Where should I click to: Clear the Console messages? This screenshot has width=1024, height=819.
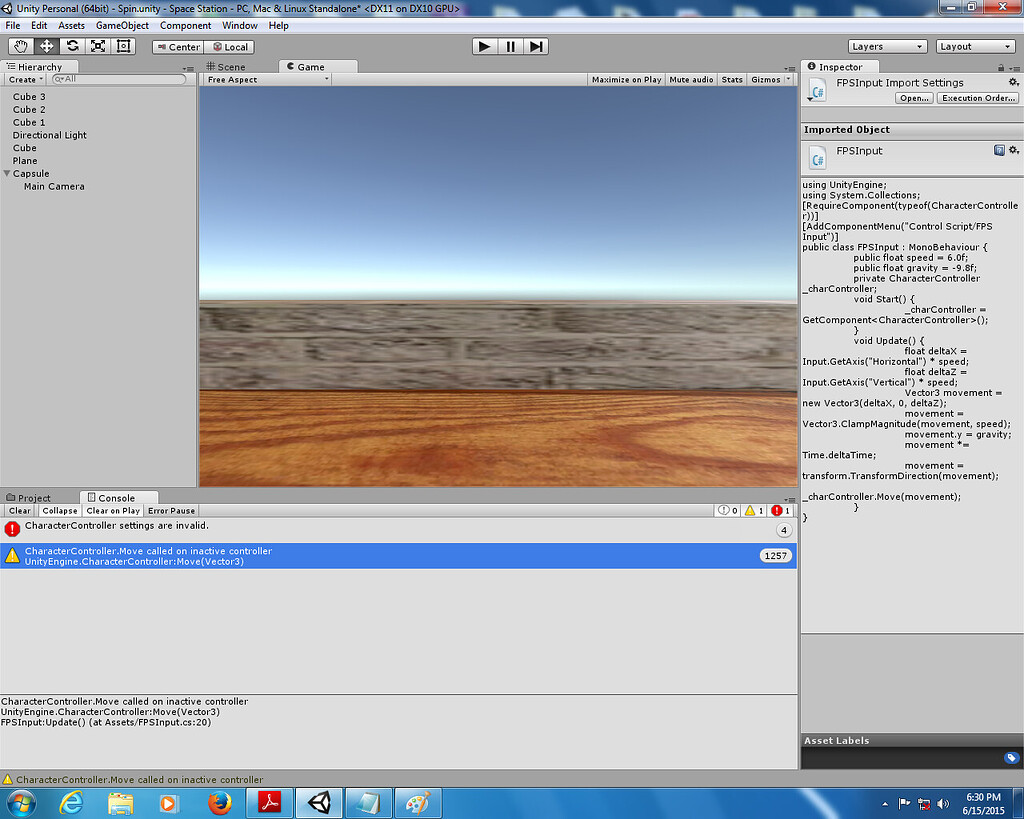(18, 510)
